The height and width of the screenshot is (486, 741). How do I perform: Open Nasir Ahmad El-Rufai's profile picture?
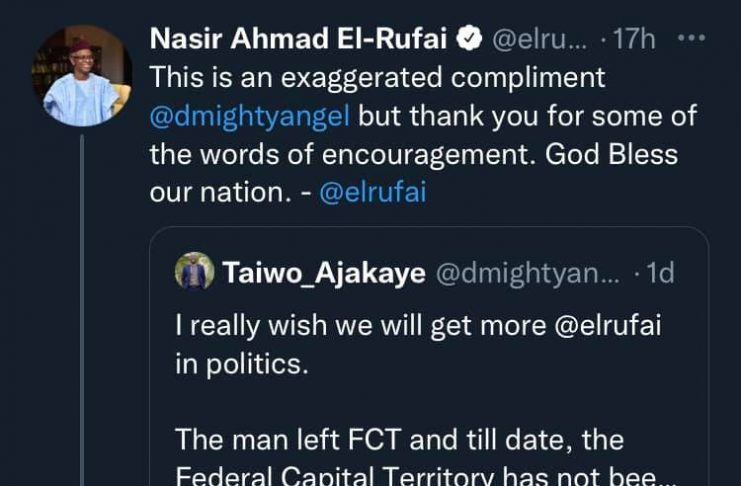click(82, 76)
